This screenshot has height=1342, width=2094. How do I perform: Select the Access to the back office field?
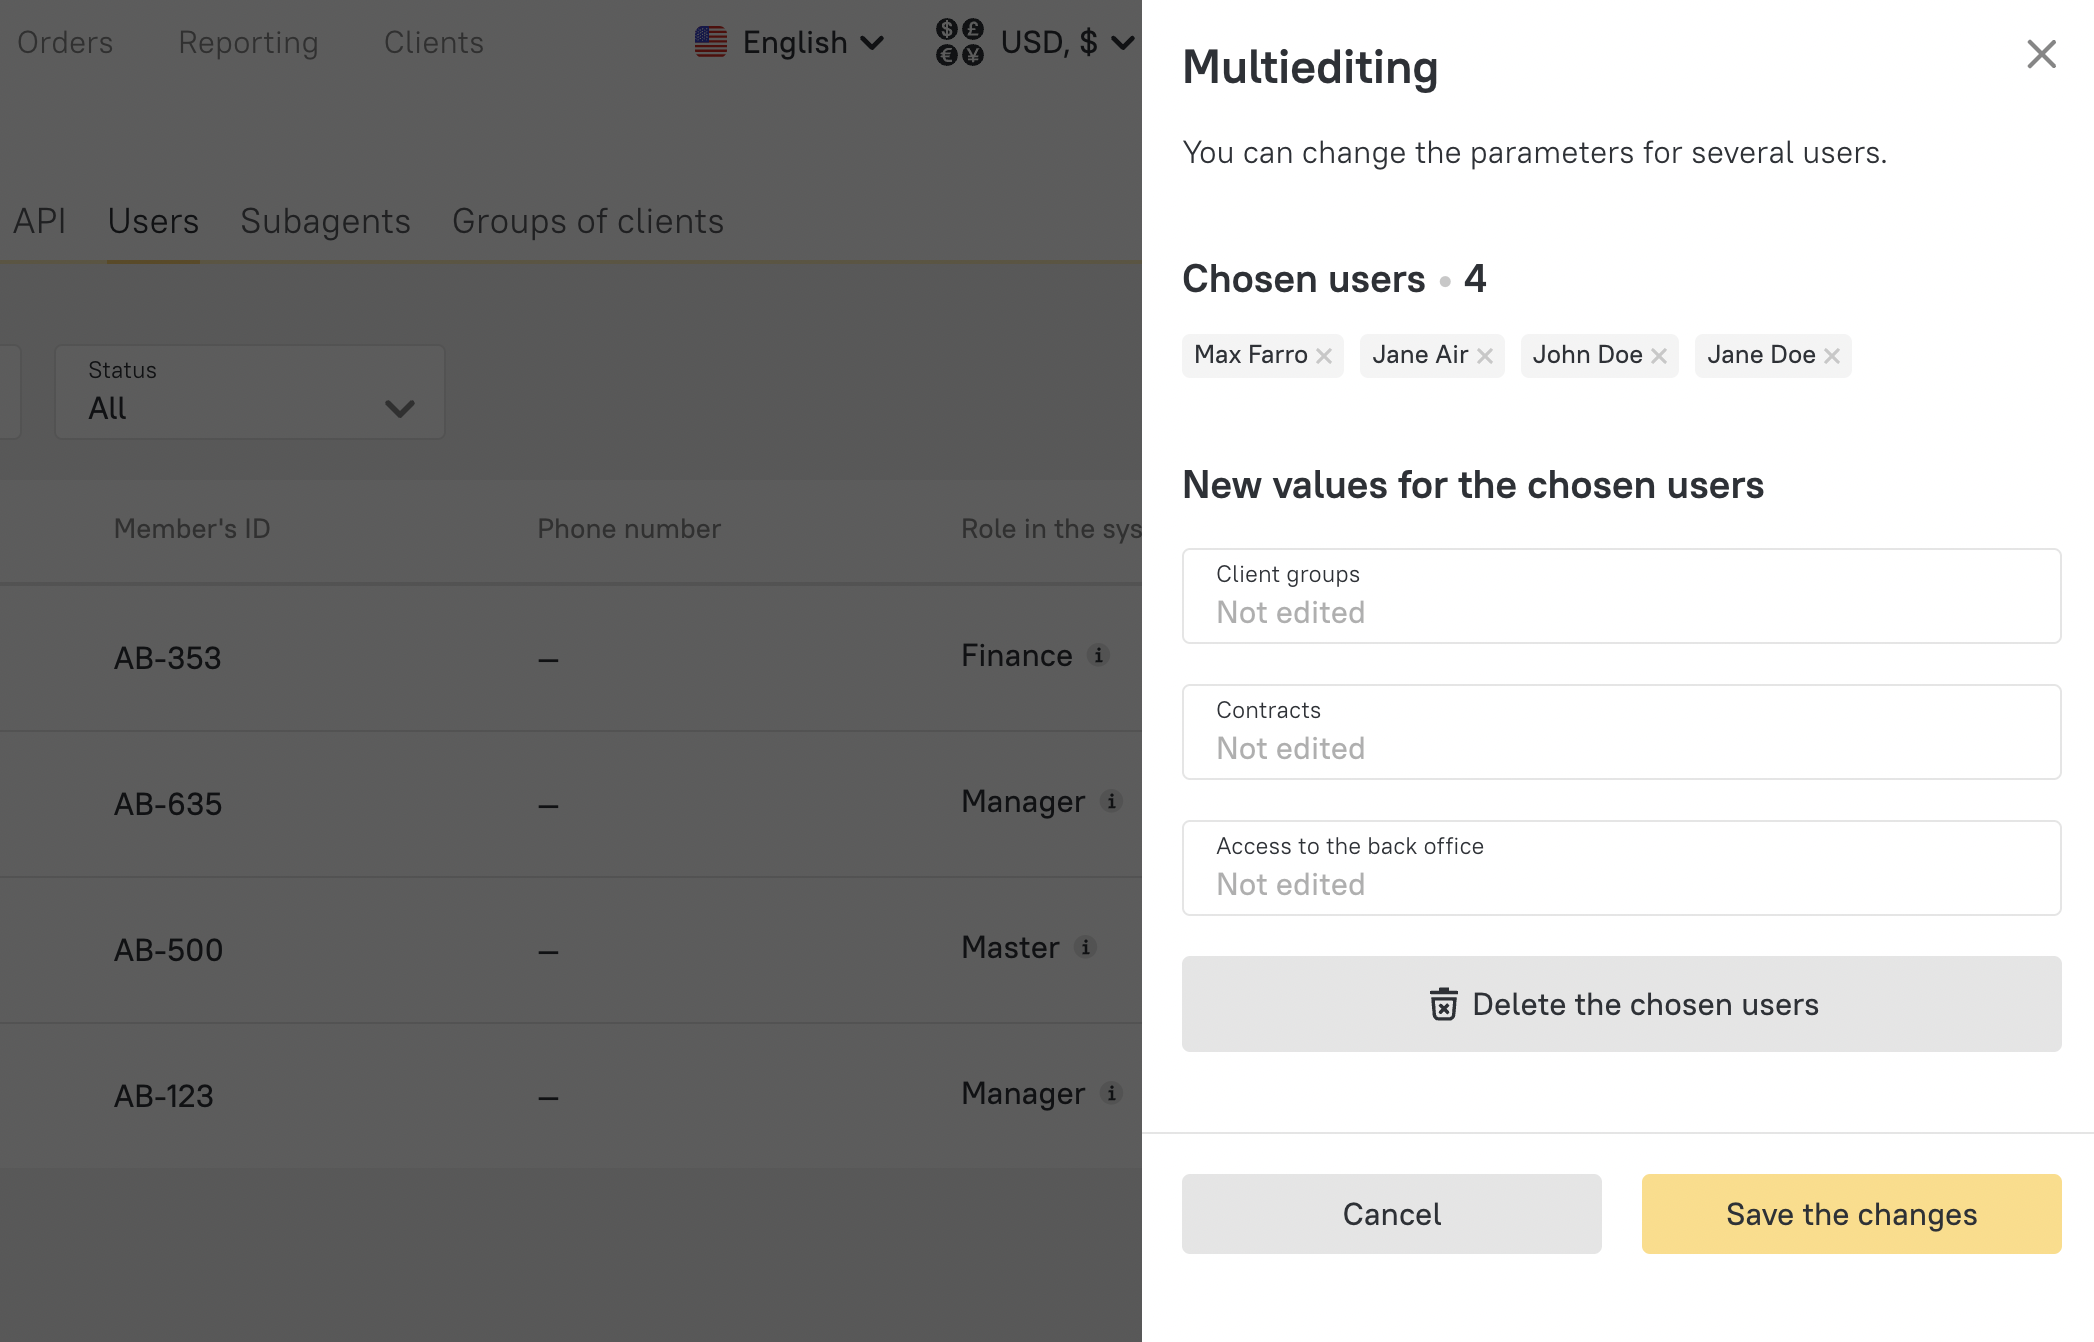tap(1620, 867)
